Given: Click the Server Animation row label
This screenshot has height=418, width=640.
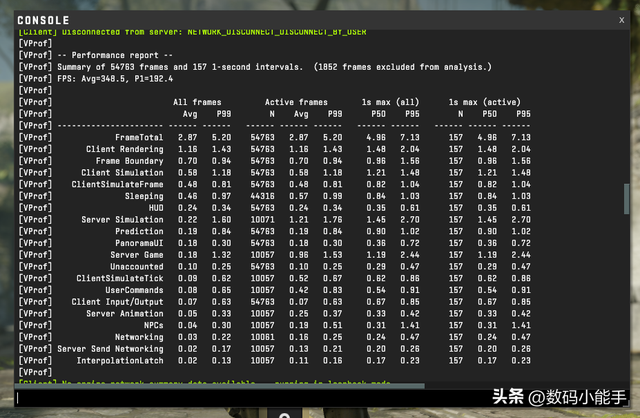Looking at the screenshot, I should pyautogui.click(x=124, y=314).
